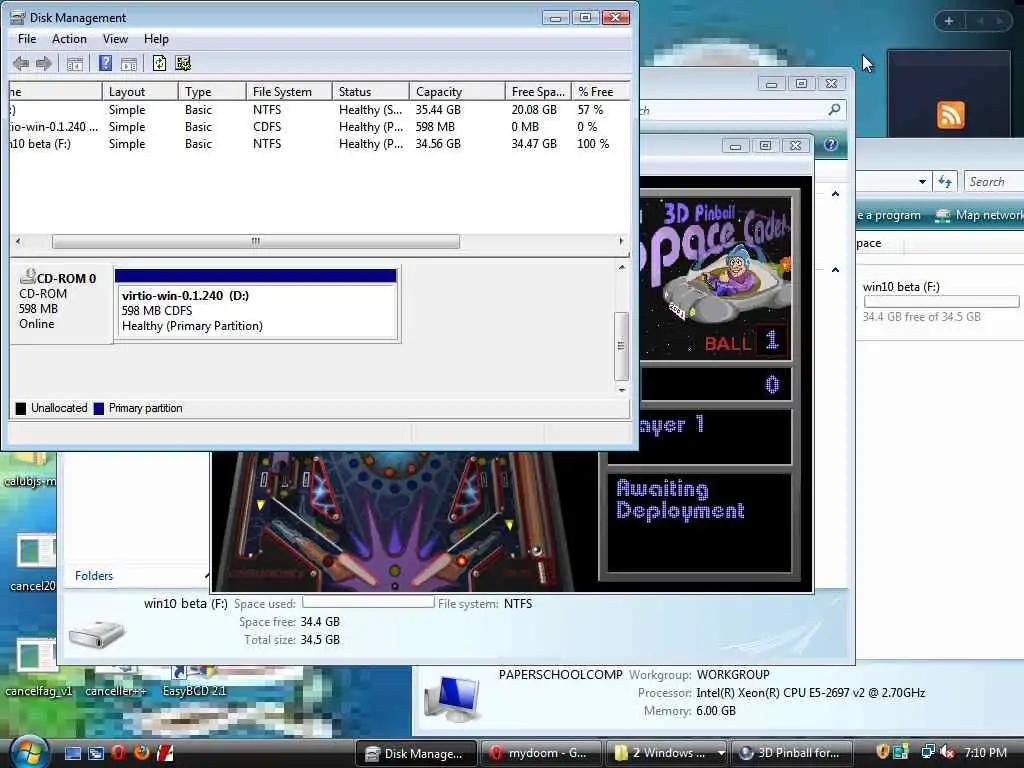The image size is (1024, 768).
Task: Collapse the upper section chevron beside pinball
Action: click(x=835, y=194)
